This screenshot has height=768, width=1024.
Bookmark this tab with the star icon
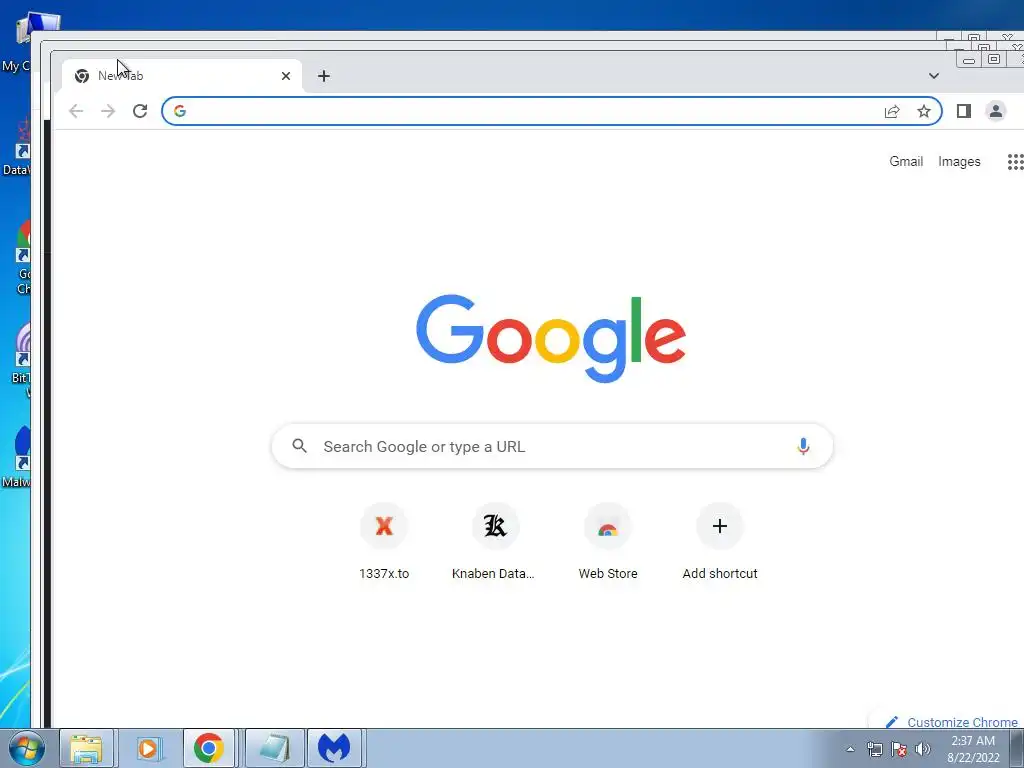(x=923, y=111)
